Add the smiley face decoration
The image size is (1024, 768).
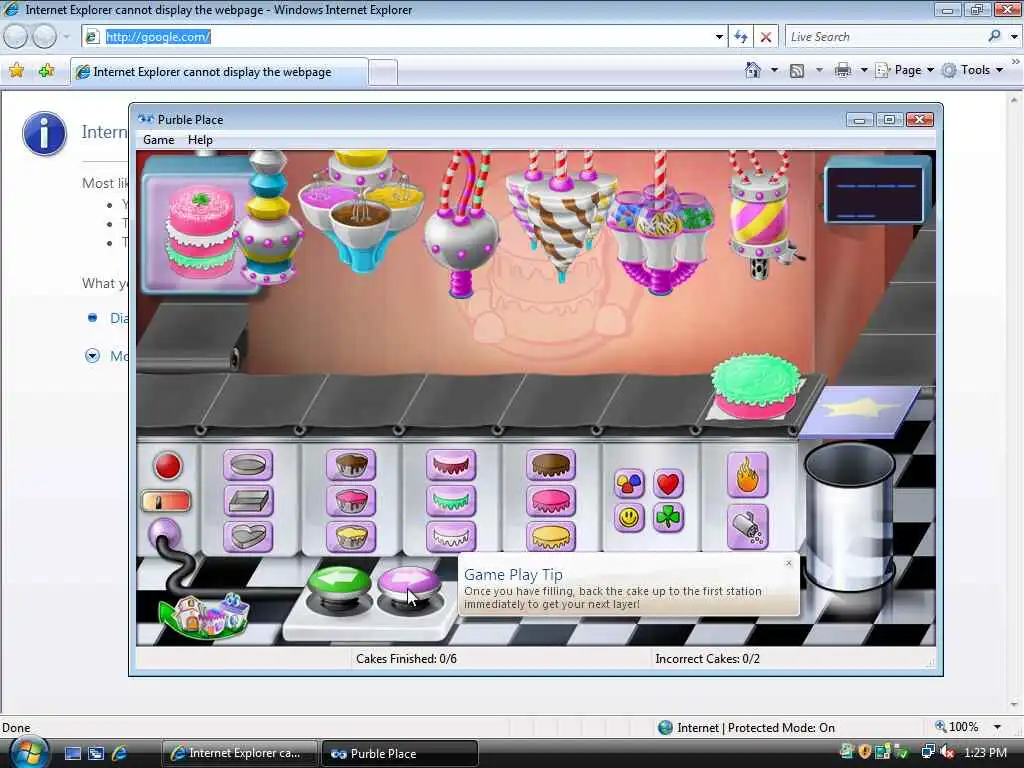[630, 518]
